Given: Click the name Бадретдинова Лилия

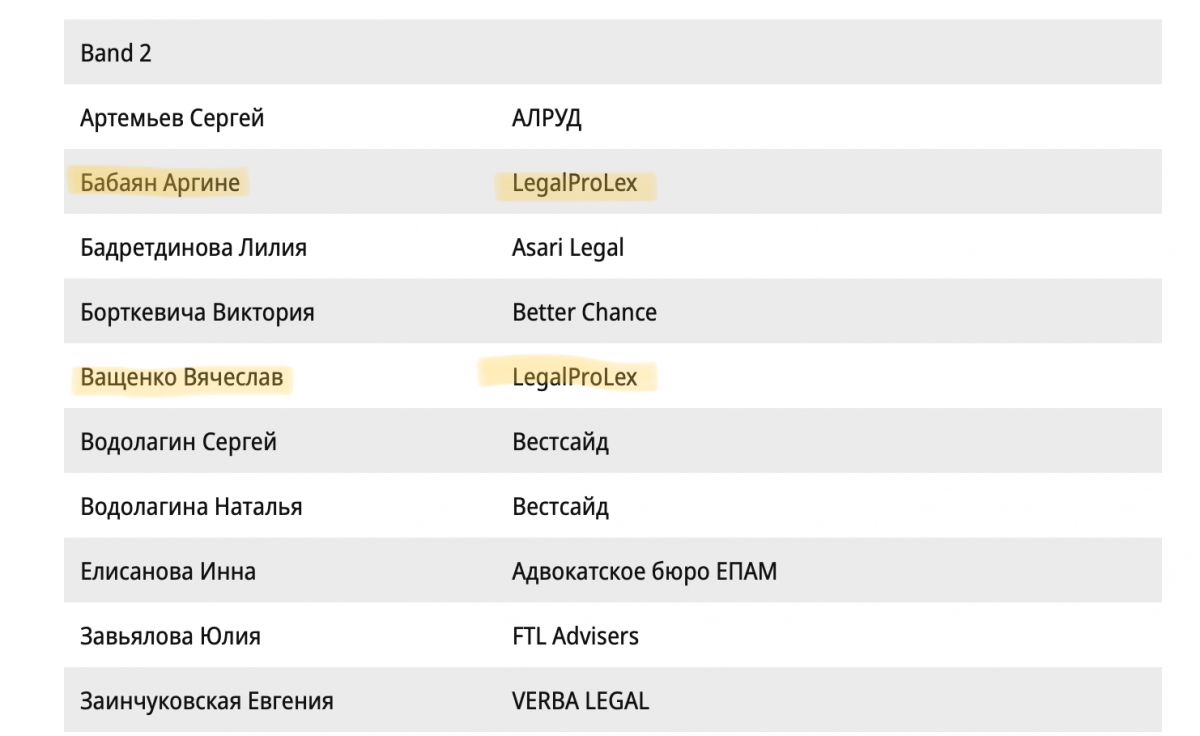Looking at the screenshot, I should (193, 248).
